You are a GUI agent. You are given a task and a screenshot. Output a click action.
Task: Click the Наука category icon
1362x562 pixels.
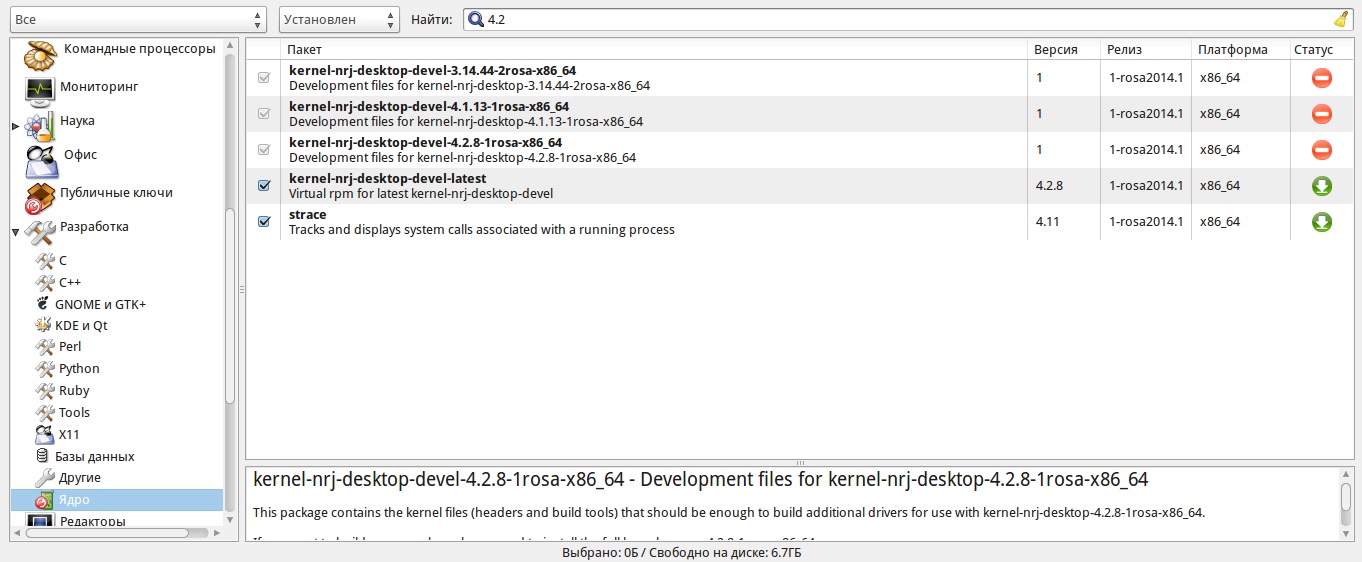tap(40, 125)
